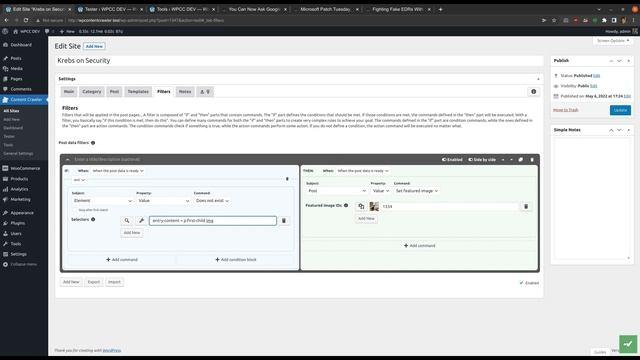Open Pages in the WordPress sidebar
Screen dimensions: 640x360
[16, 79]
